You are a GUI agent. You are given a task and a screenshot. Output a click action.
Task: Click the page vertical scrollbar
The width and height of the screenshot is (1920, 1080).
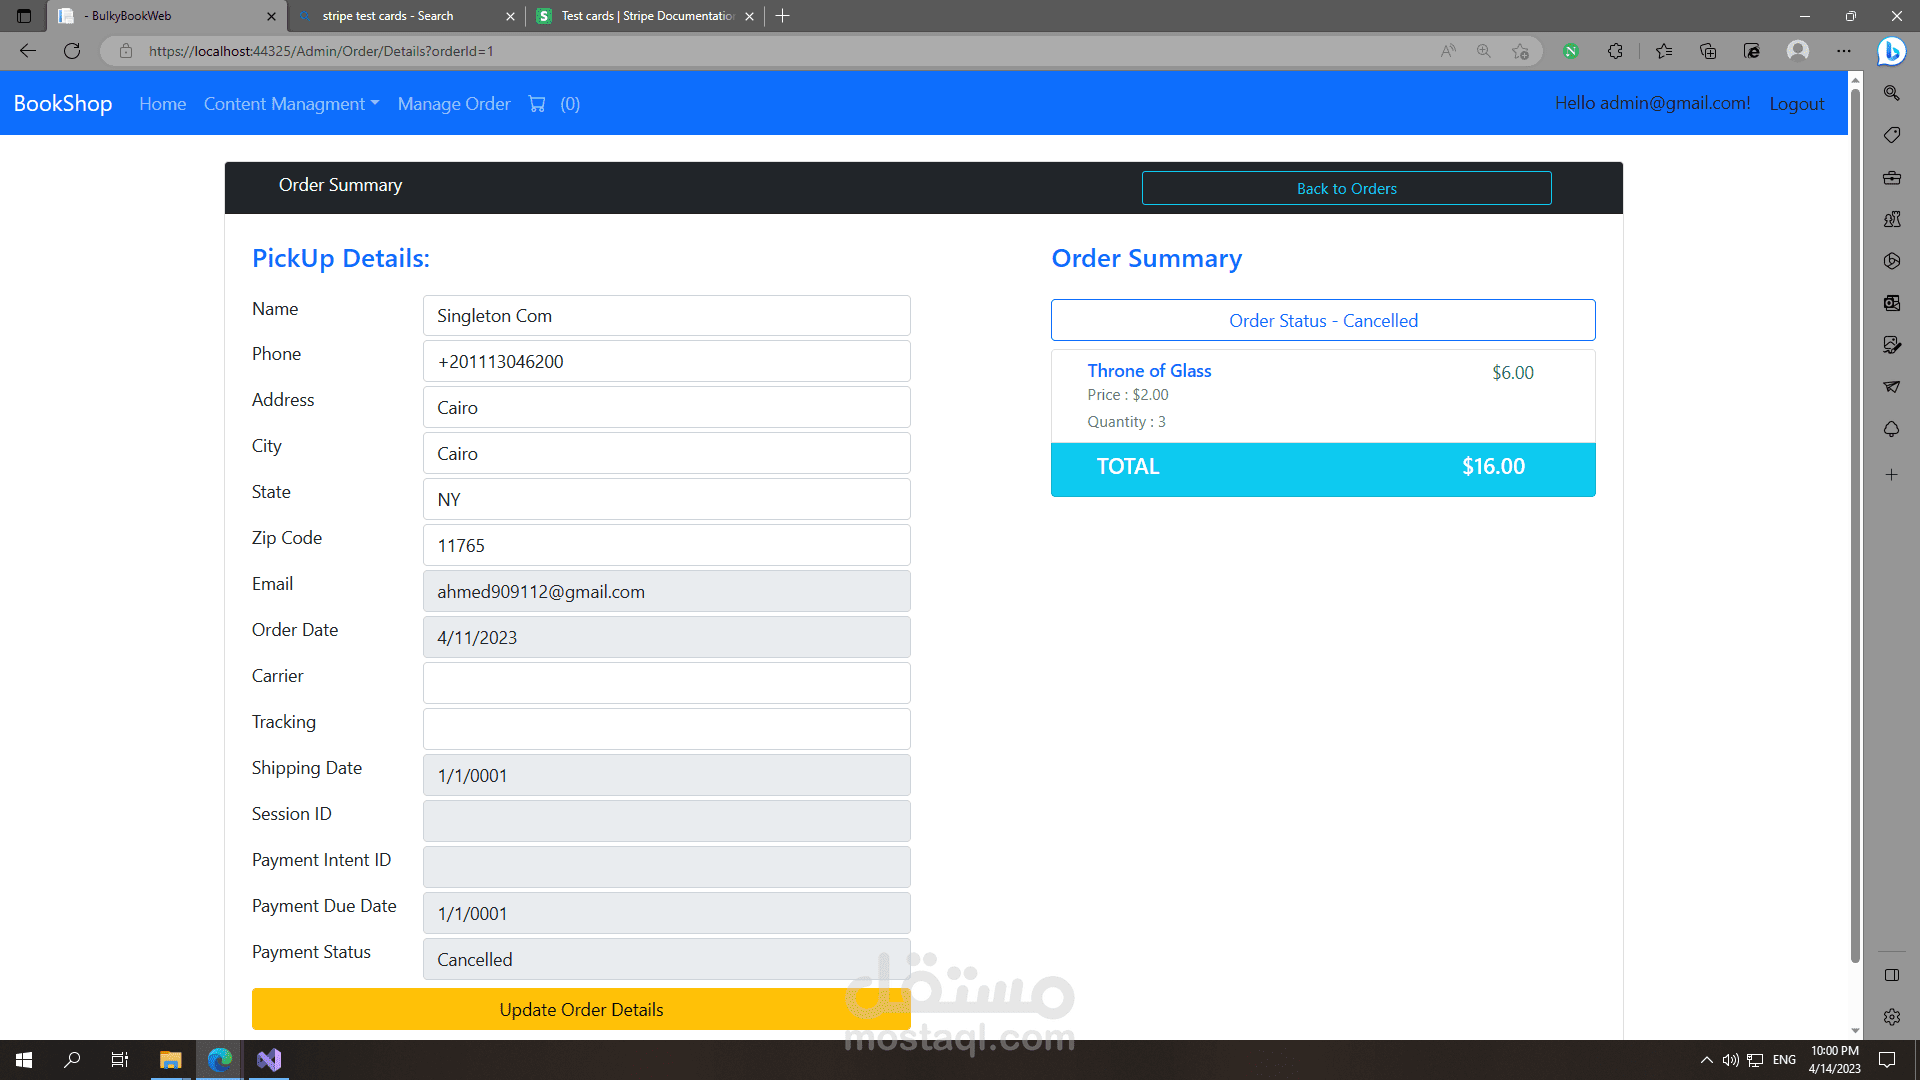1855,520
